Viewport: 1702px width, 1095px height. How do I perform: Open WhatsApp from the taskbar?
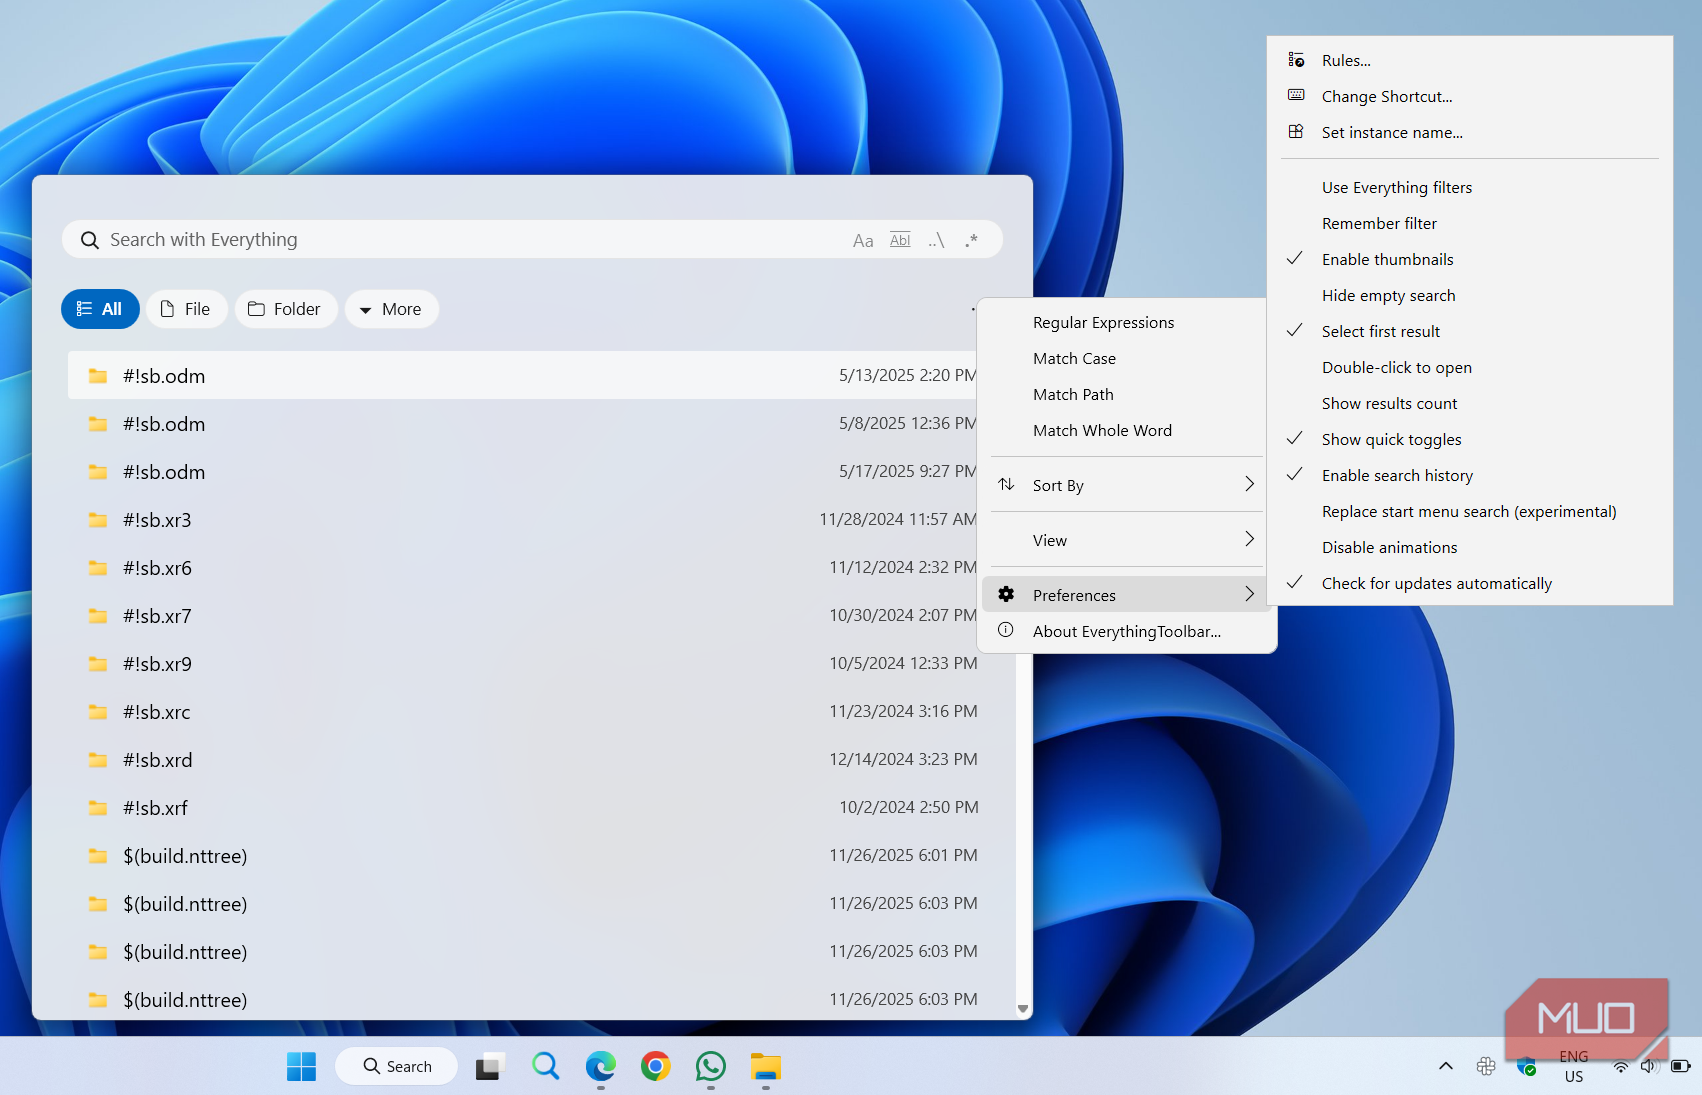[x=711, y=1067]
